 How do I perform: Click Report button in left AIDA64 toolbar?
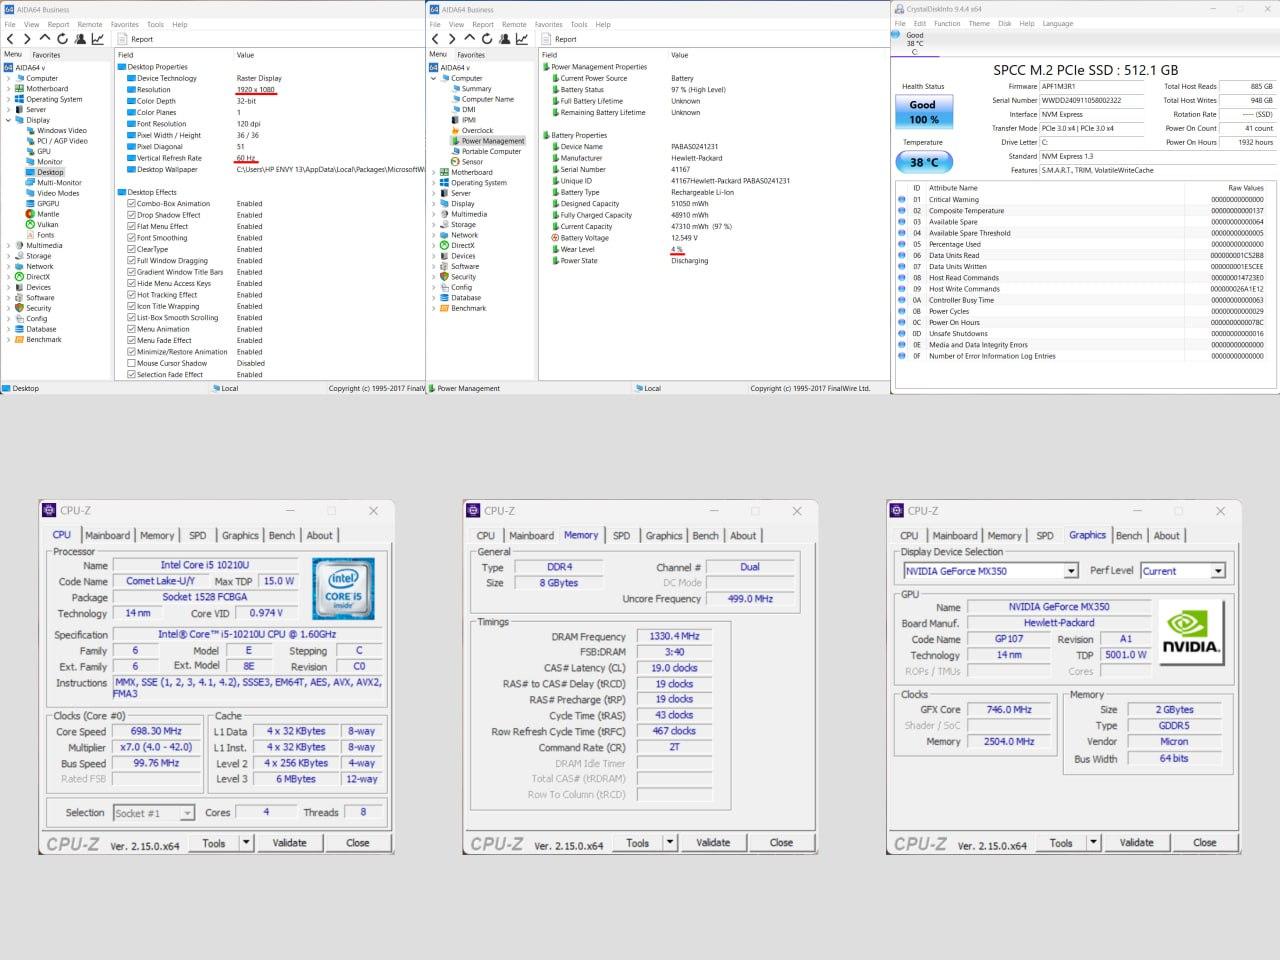[x=137, y=39]
